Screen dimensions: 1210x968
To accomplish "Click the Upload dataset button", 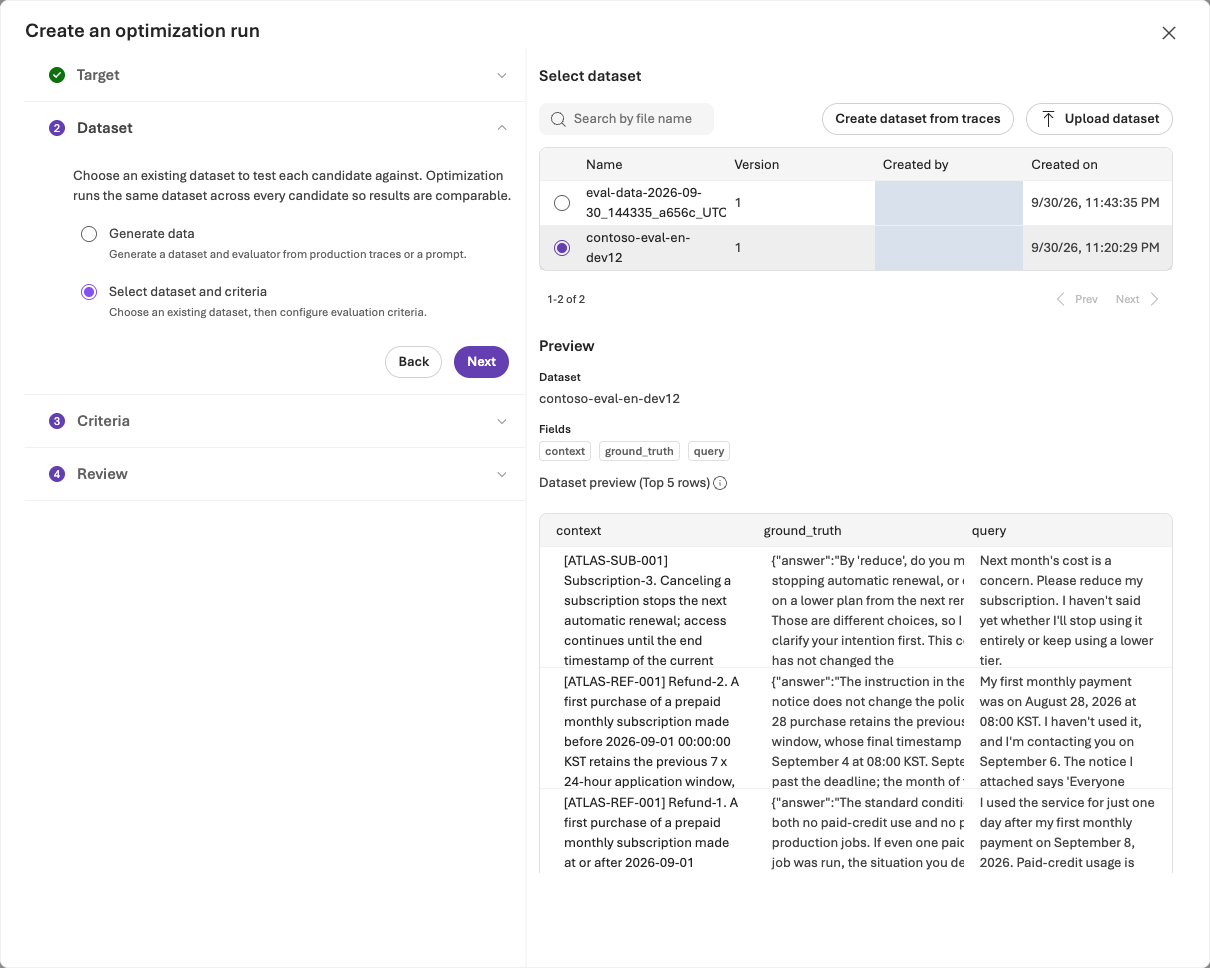I will pos(1099,119).
